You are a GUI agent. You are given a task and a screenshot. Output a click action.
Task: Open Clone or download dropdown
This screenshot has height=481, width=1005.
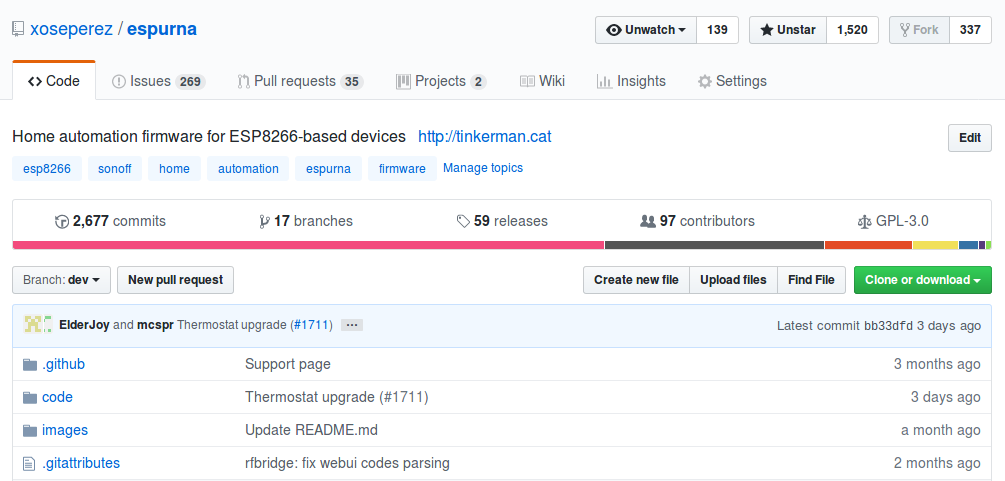(x=922, y=280)
